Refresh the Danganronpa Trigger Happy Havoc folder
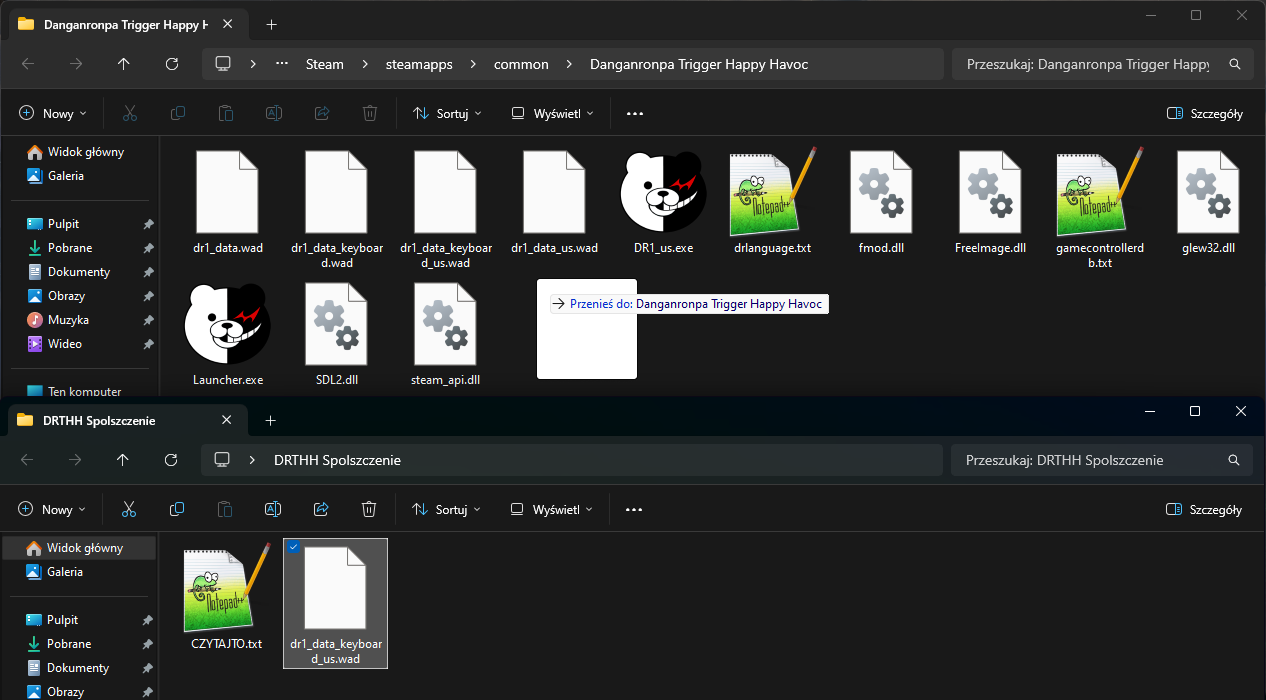The height and width of the screenshot is (700, 1266). click(171, 64)
